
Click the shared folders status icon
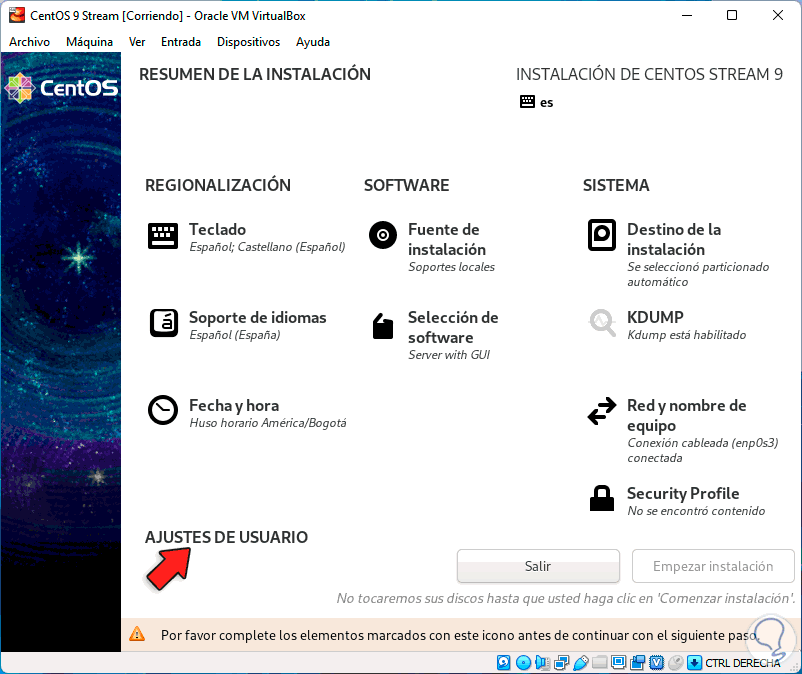pos(599,662)
